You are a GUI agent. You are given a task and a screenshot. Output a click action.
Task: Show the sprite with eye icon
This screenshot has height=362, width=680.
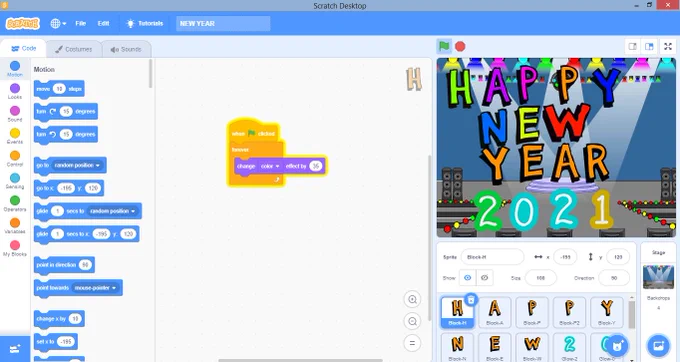[468, 278]
